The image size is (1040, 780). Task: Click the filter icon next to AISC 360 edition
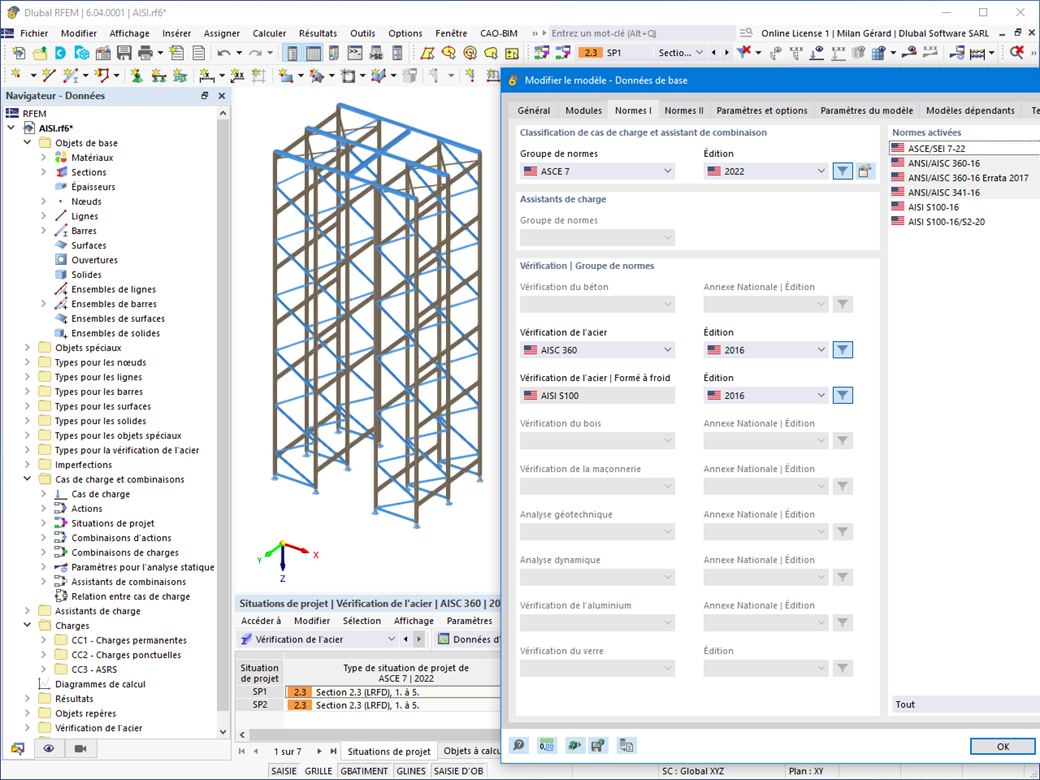(x=841, y=349)
